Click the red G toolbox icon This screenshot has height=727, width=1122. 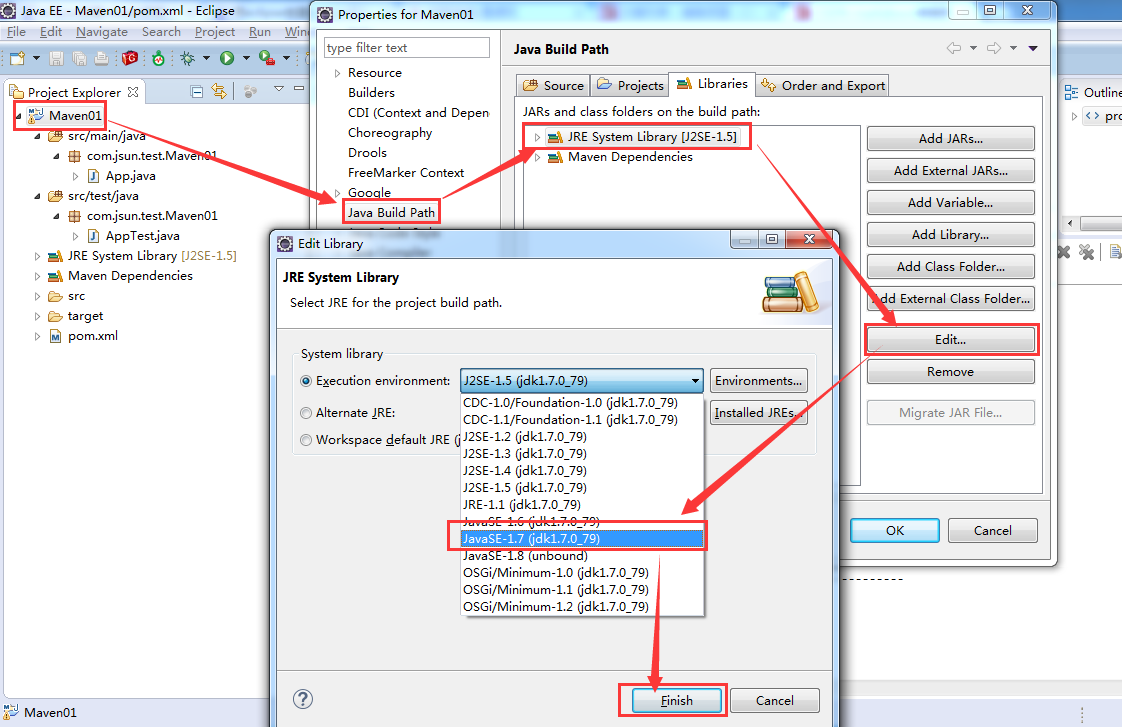(x=130, y=58)
